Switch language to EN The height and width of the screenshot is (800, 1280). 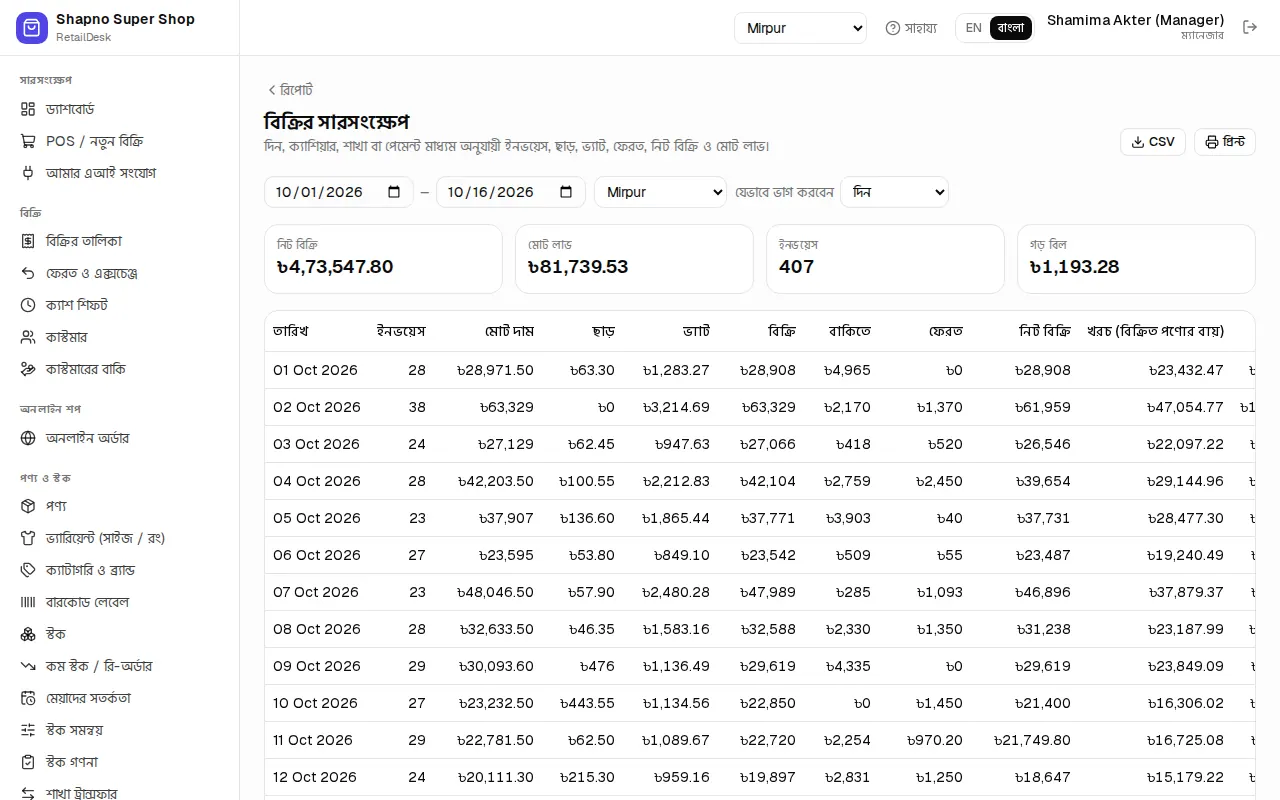[x=973, y=28]
